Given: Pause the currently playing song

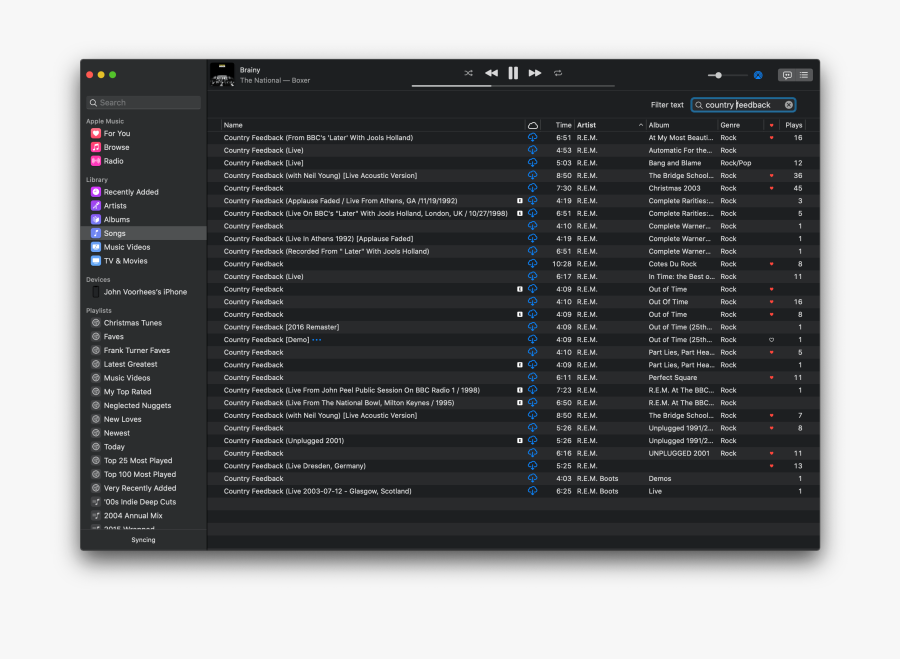Looking at the screenshot, I should click(513, 73).
